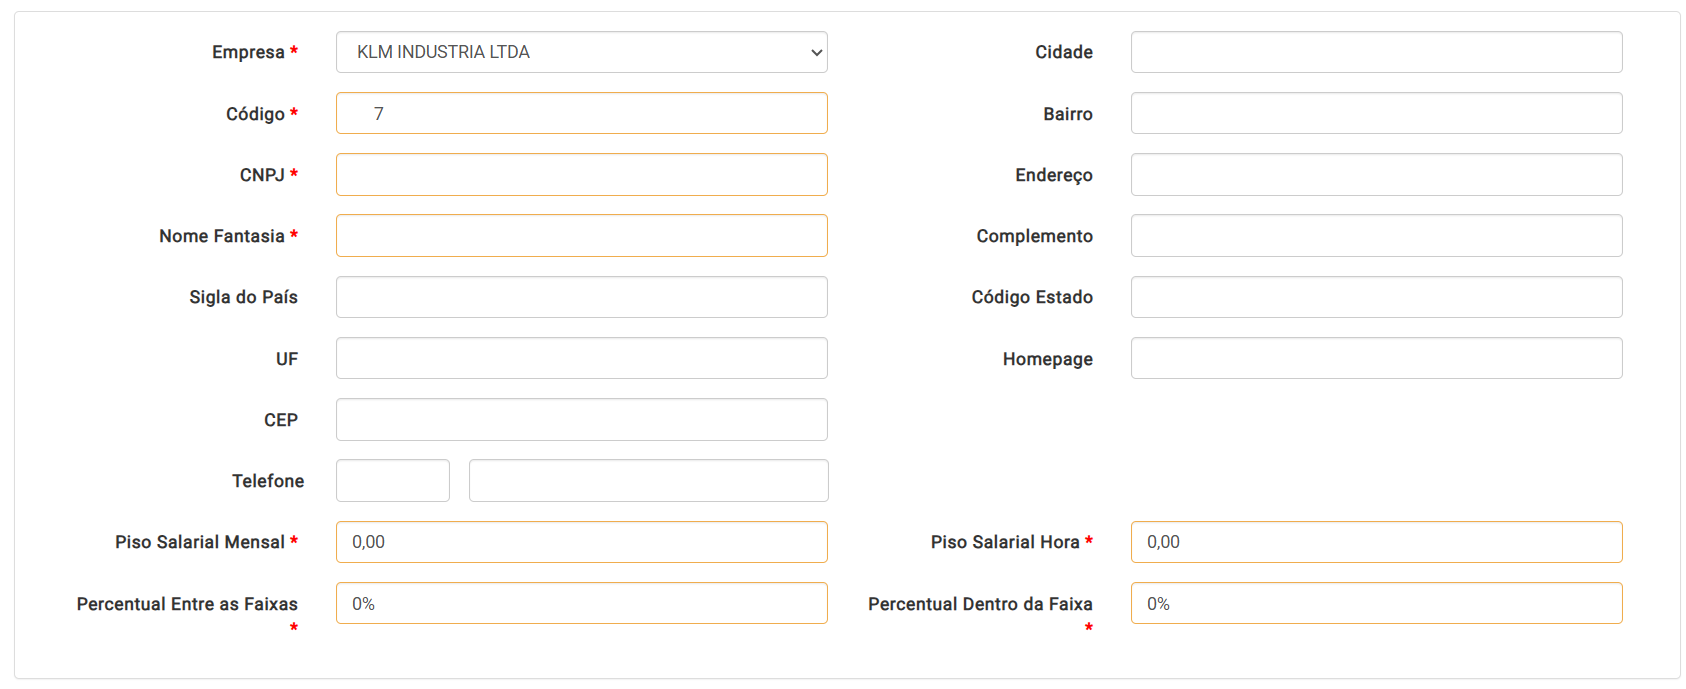Select the Sigla do País field
Screen dimensions: 1686x689
(x=580, y=297)
